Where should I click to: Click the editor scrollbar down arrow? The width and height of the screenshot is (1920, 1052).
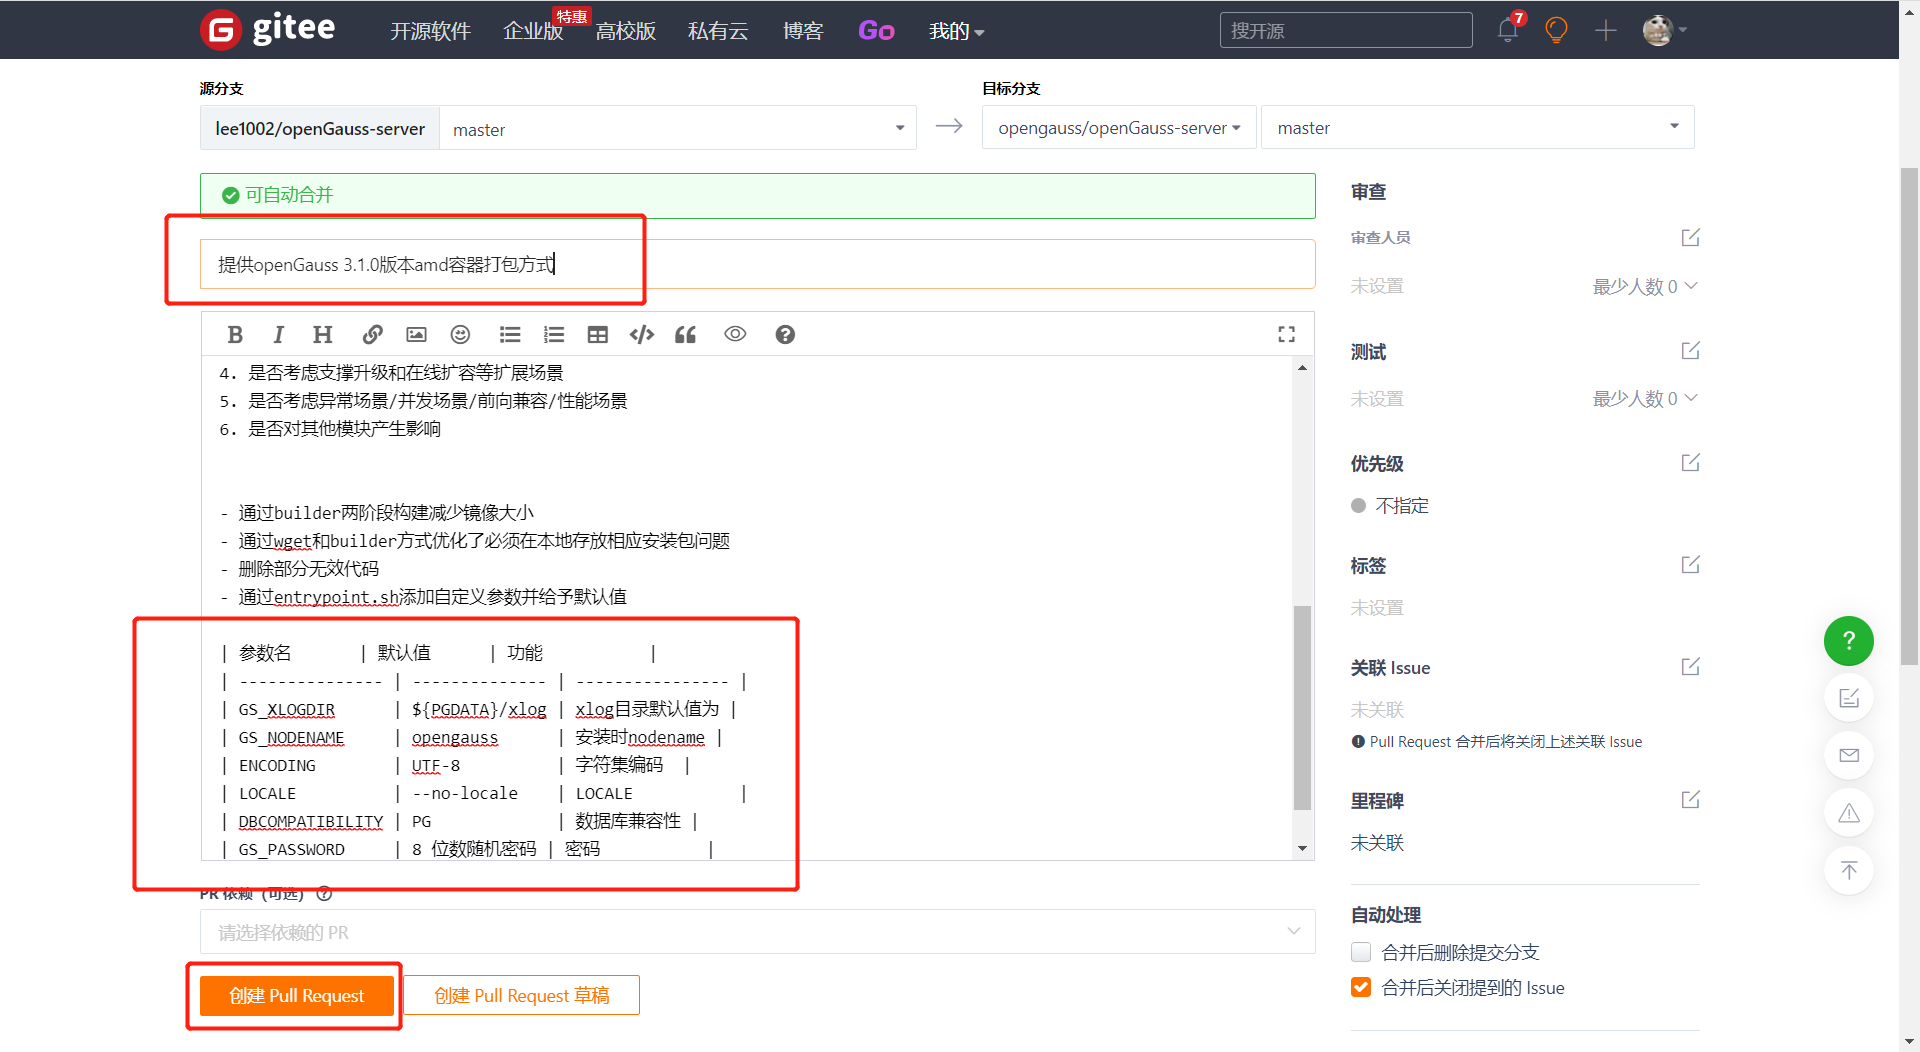coord(1302,849)
